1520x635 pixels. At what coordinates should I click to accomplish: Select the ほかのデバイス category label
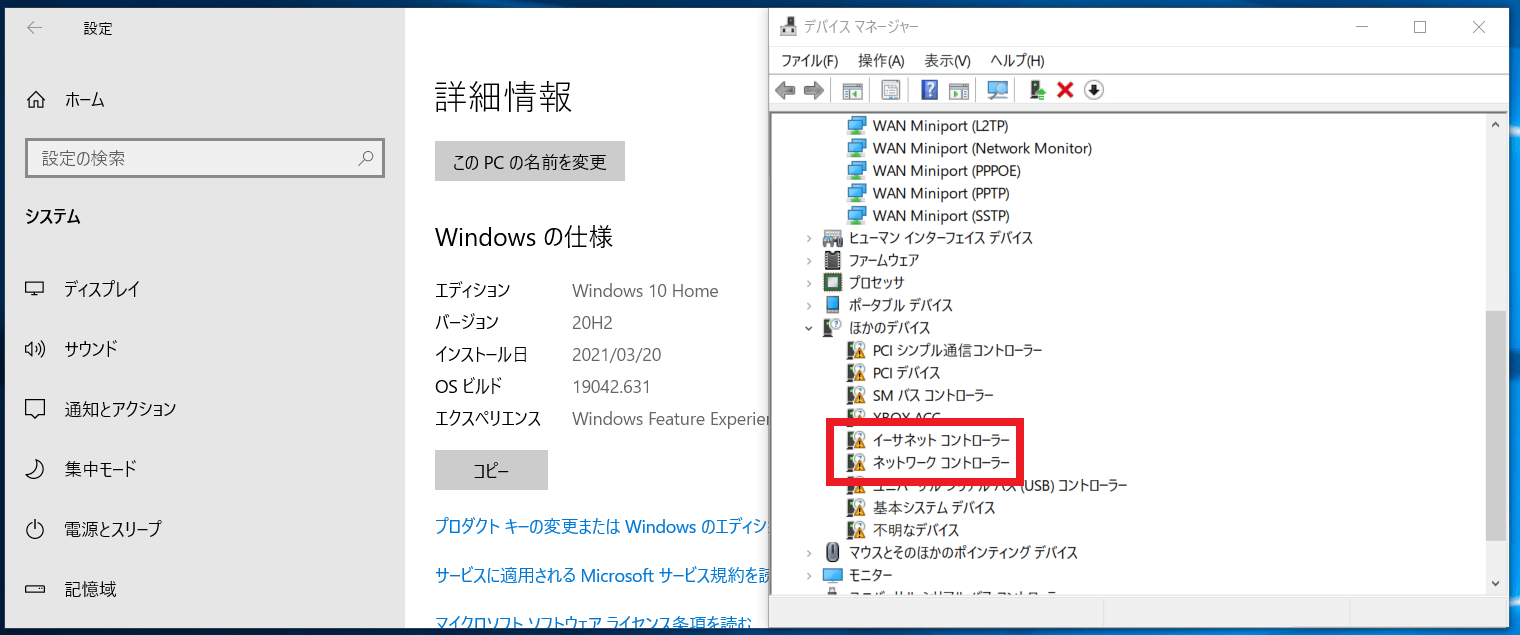[890, 327]
